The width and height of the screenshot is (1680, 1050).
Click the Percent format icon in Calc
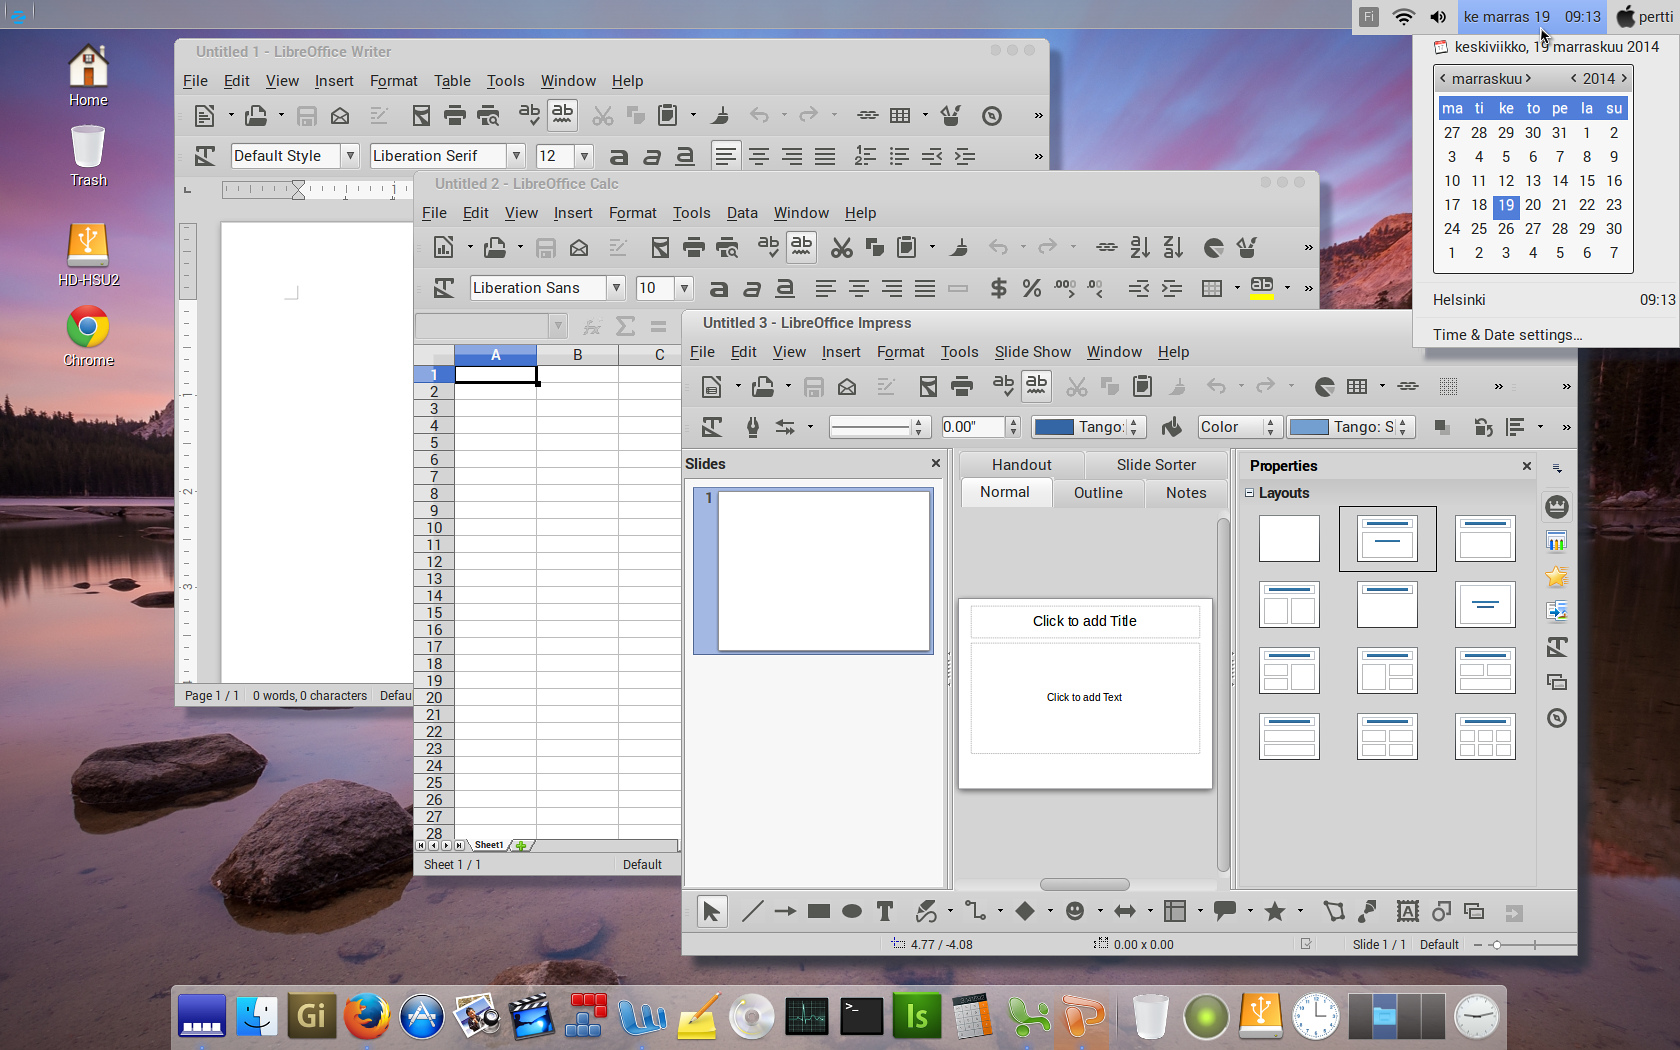(x=1031, y=288)
